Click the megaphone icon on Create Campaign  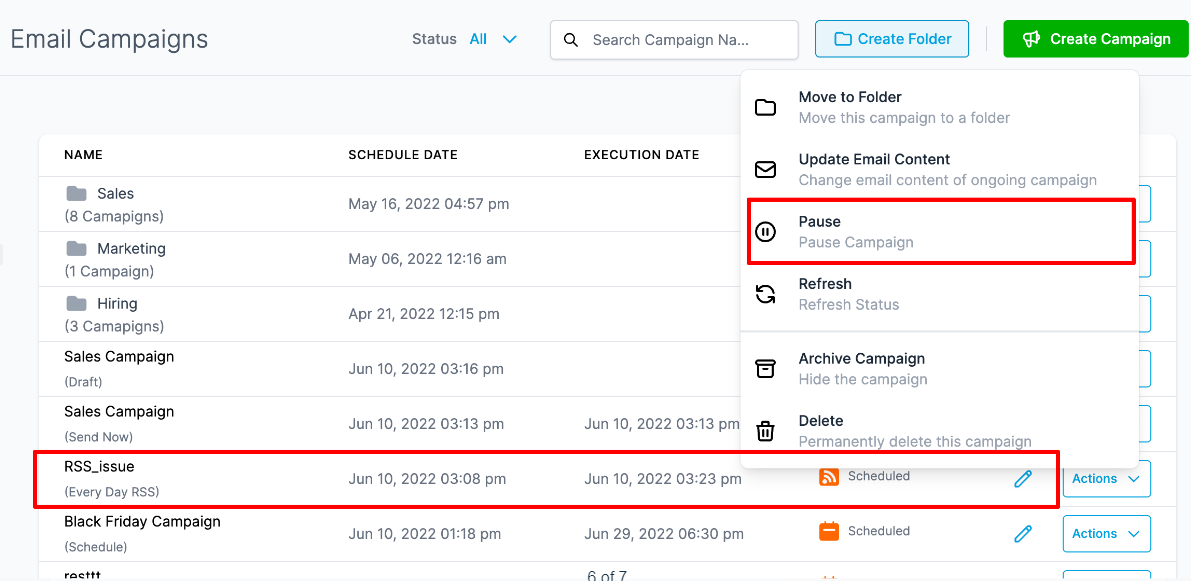pos(1031,39)
